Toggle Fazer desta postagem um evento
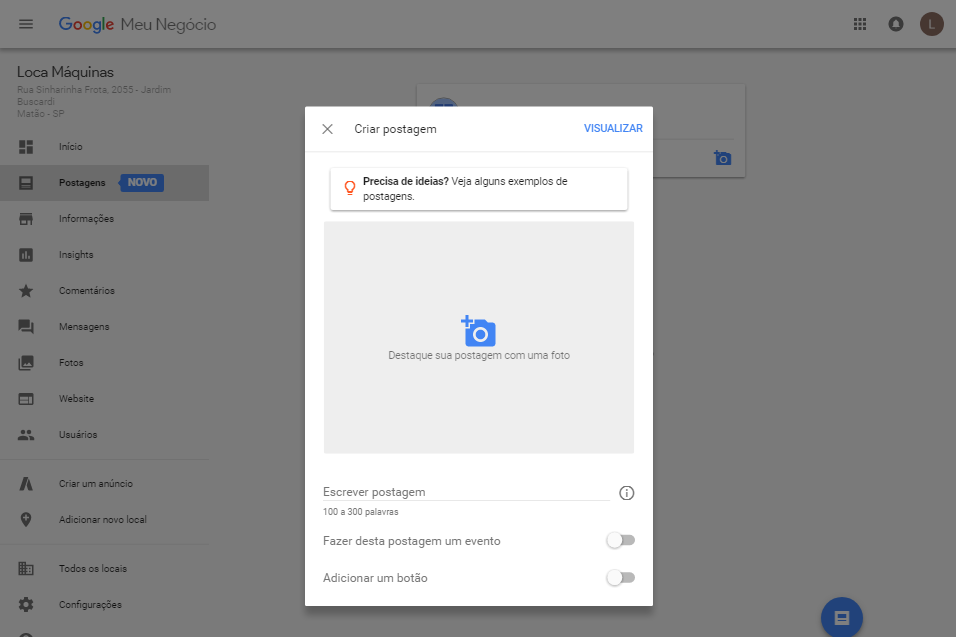The height and width of the screenshot is (637, 956). point(621,540)
